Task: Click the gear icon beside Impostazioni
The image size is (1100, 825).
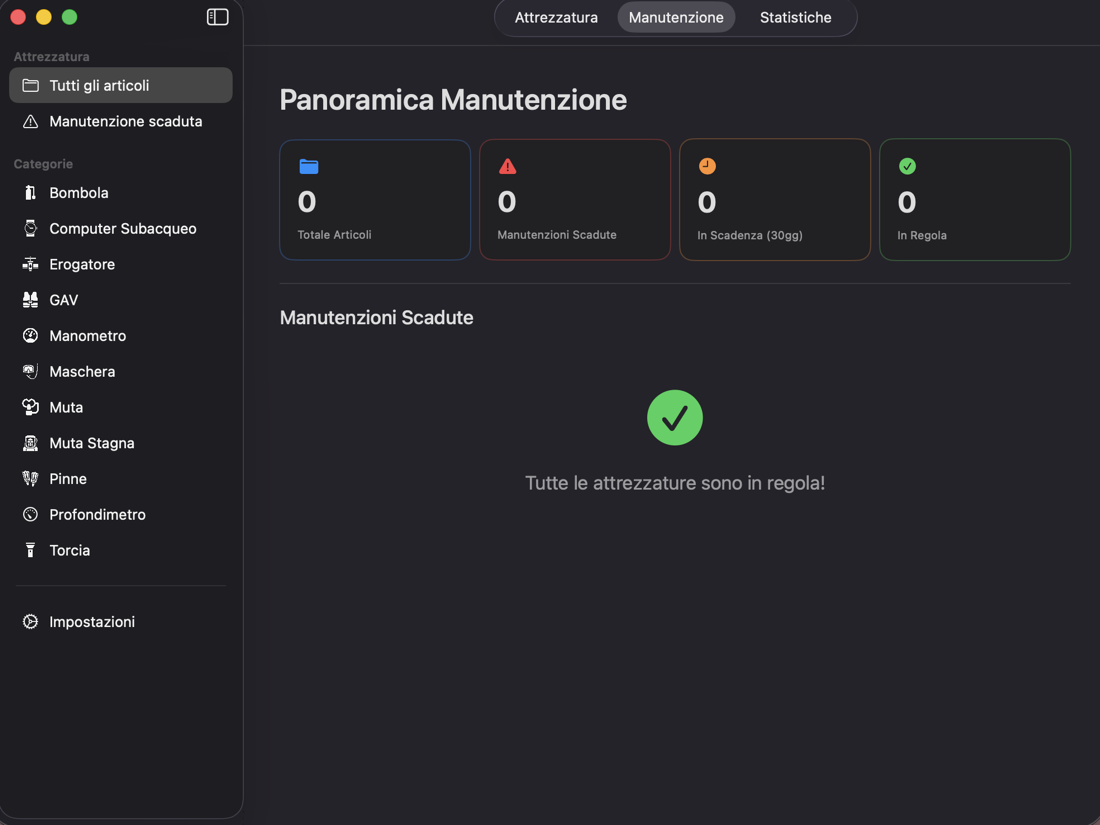Action: point(30,622)
